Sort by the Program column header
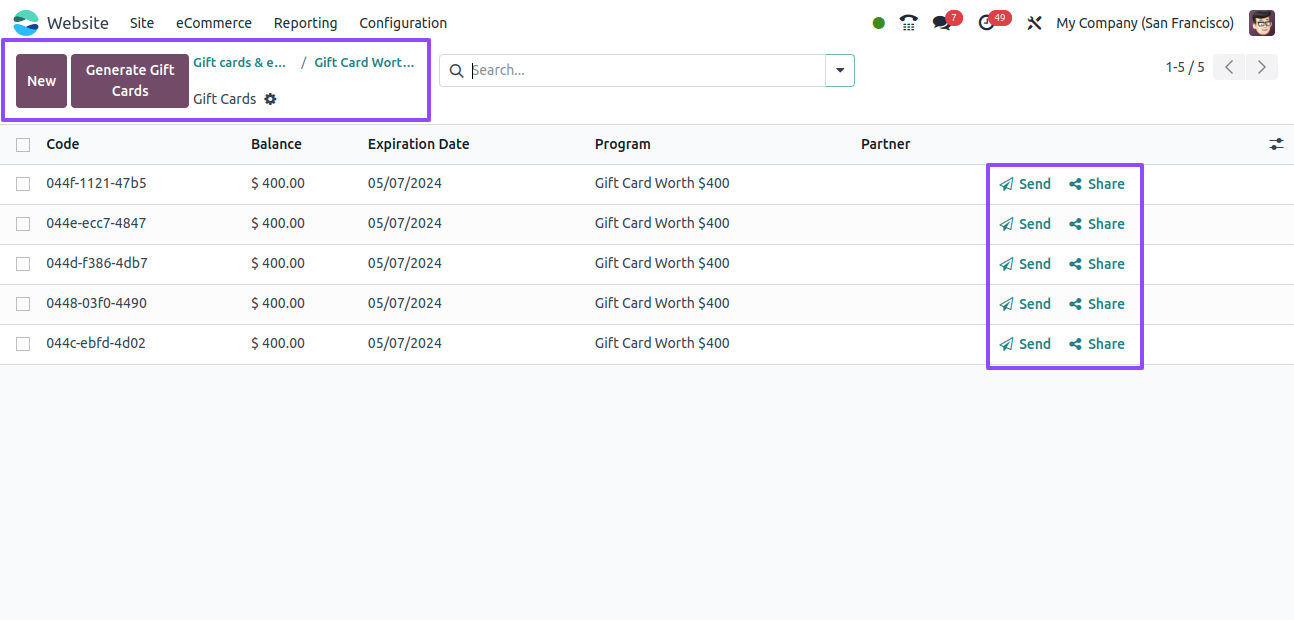This screenshot has width=1294, height=620. coord(622,144)
